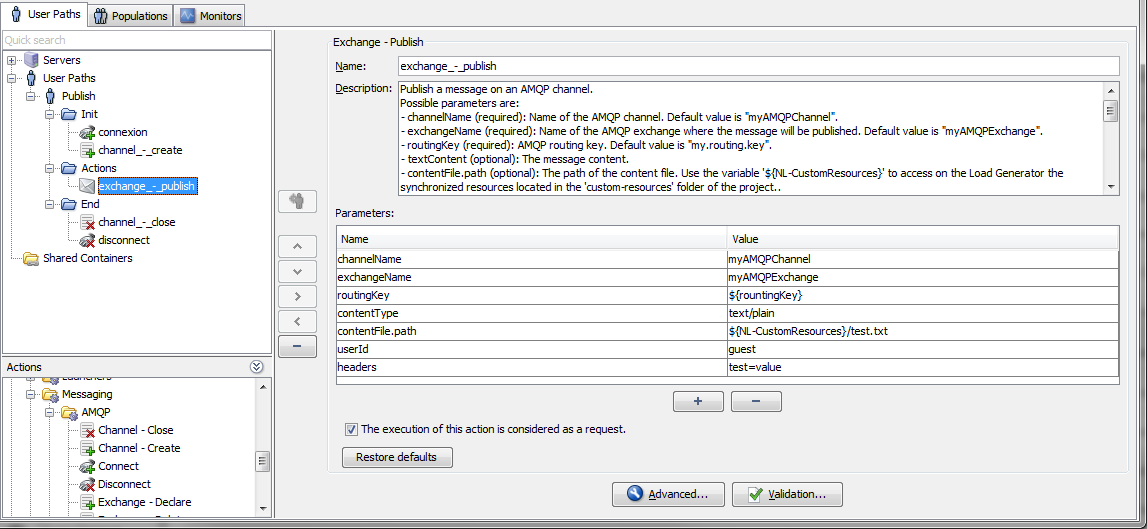Viewport: 1147px width, 529px height.
Task: Click the Connect action icon under AMQP
Action: pos(87,466)
